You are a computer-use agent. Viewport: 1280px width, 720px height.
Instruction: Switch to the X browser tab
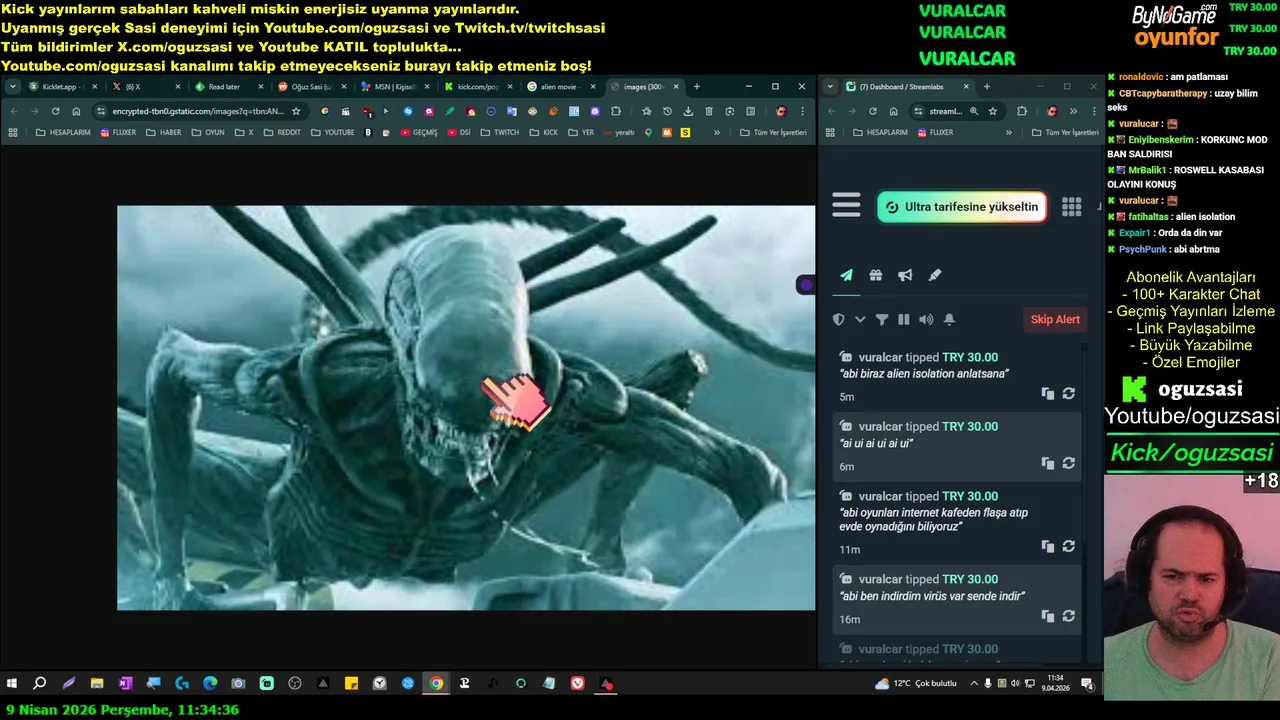click(x=145, y=87)
